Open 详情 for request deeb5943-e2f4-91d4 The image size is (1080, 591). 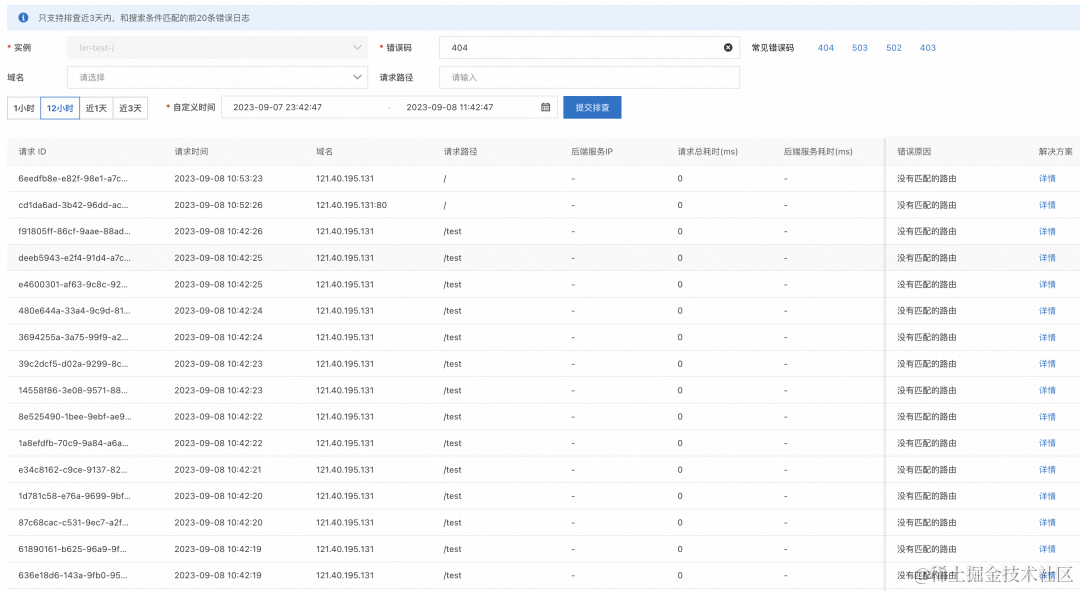(1047, 258)
